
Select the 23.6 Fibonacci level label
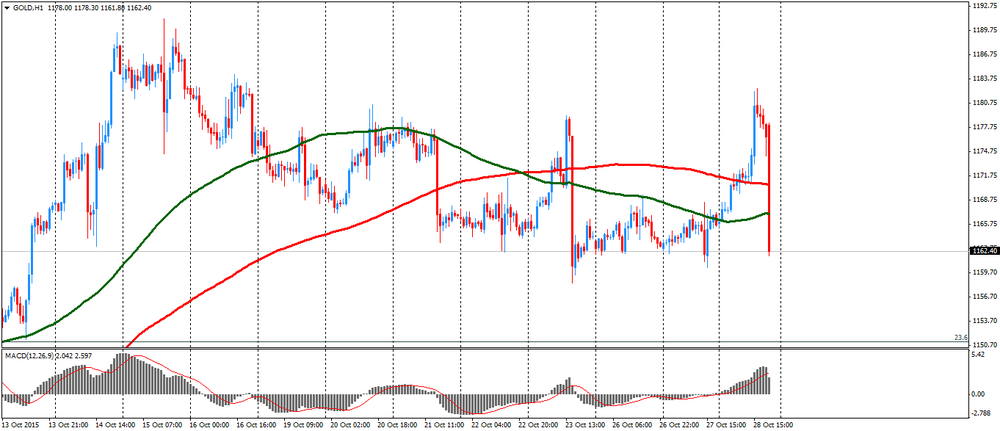(x=960, y=337)
